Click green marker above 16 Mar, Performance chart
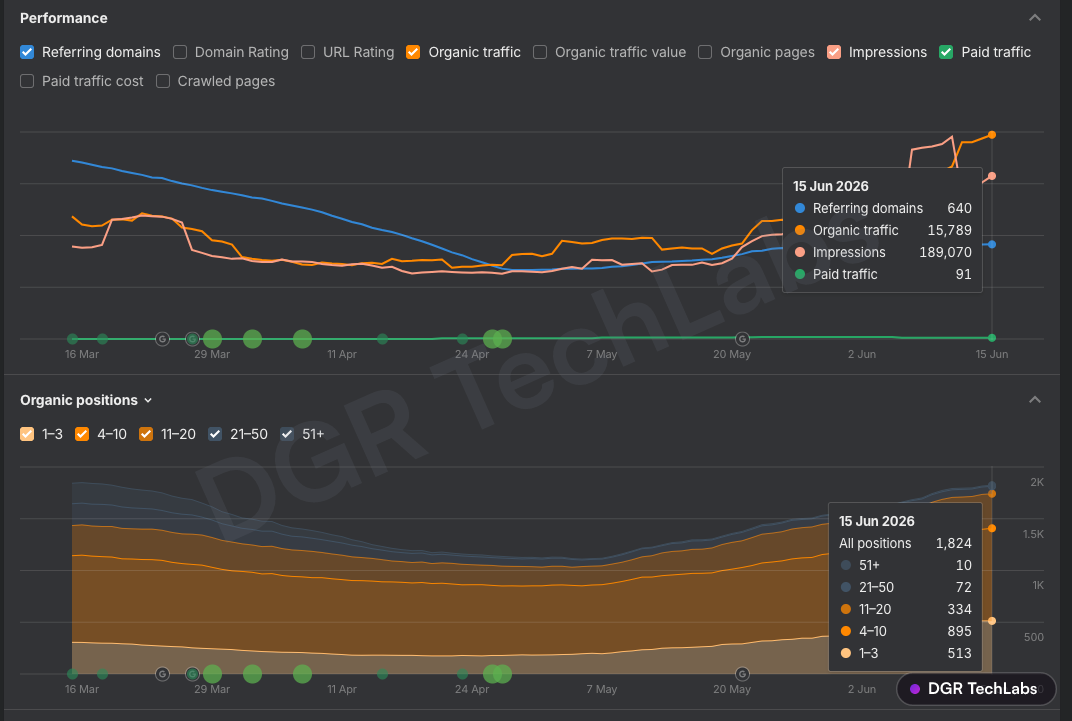Viewport: 1072px width, 721px height. point(72,339)
